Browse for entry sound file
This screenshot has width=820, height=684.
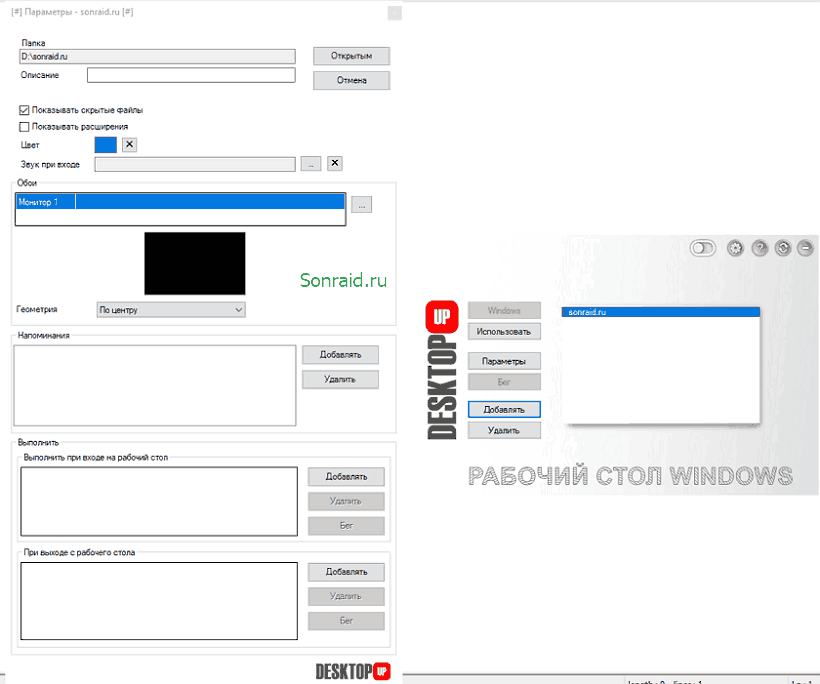pos(311,164)
